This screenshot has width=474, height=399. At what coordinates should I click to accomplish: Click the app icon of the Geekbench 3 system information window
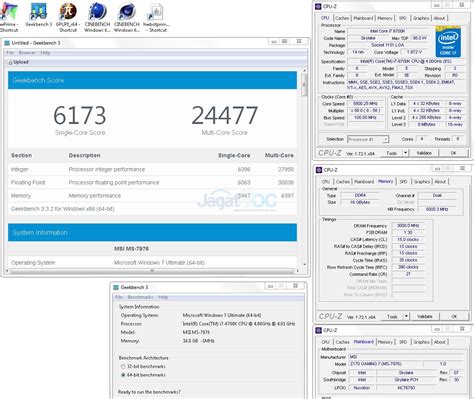point(116,287)
